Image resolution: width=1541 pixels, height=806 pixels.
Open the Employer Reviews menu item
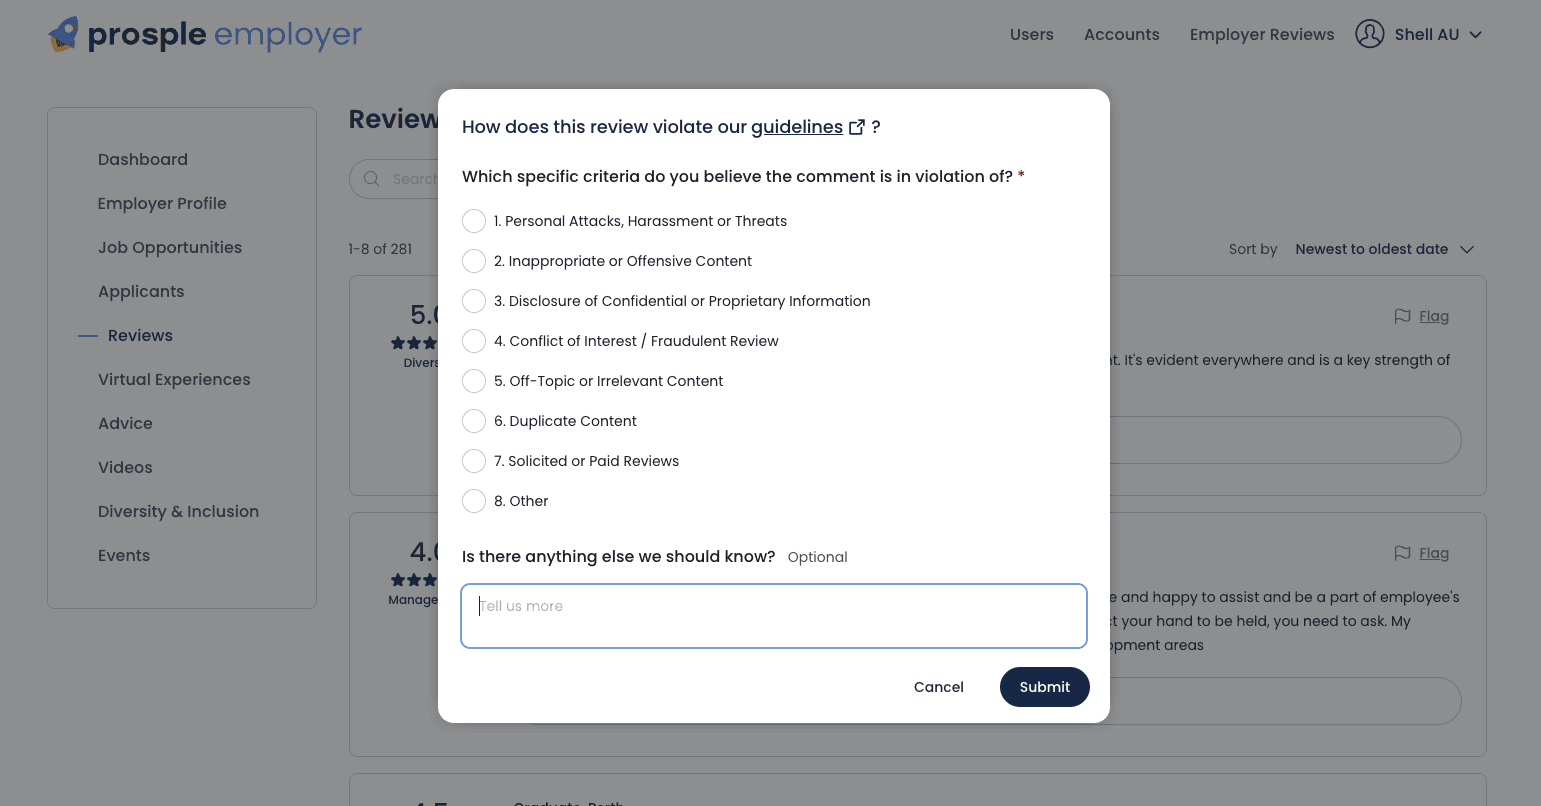(1262, 34)
